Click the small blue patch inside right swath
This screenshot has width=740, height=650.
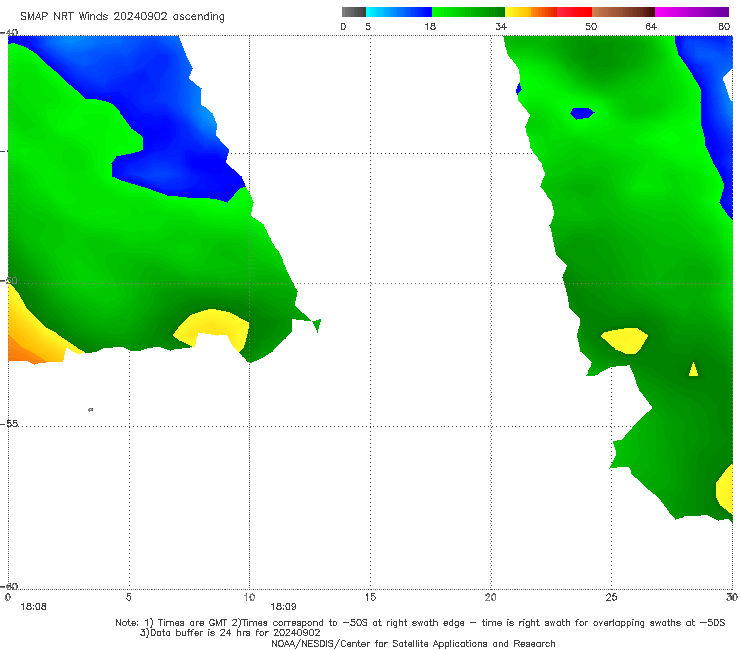(x=582, y=113)
